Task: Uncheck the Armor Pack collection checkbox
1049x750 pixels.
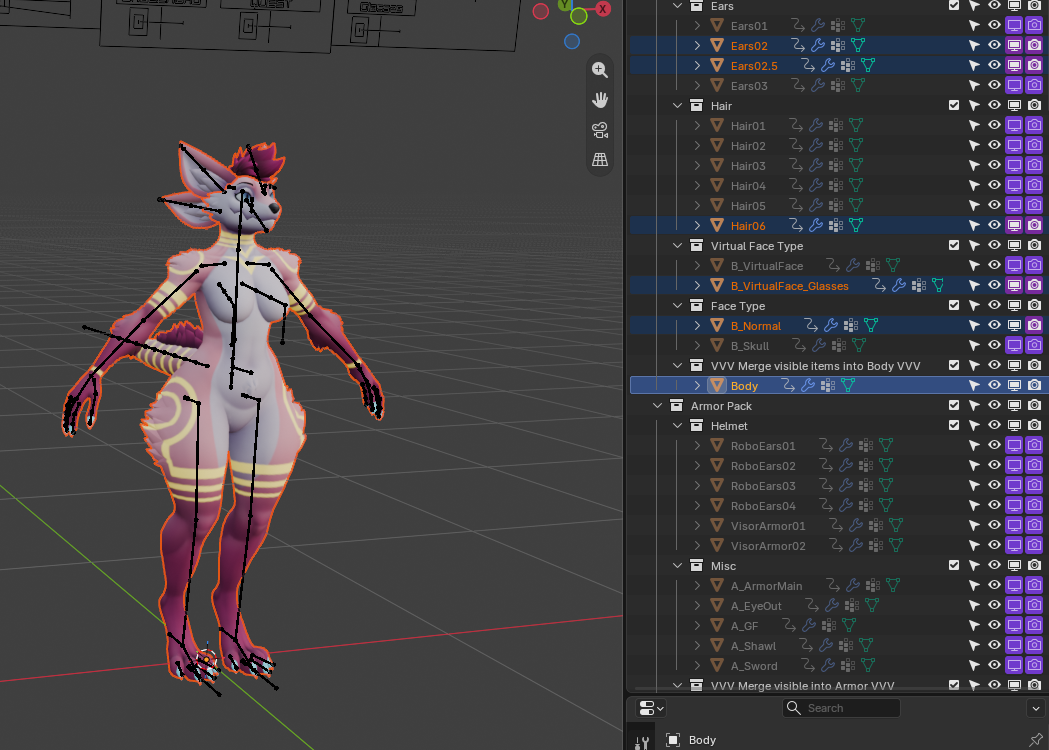Action: coord(954,405)
